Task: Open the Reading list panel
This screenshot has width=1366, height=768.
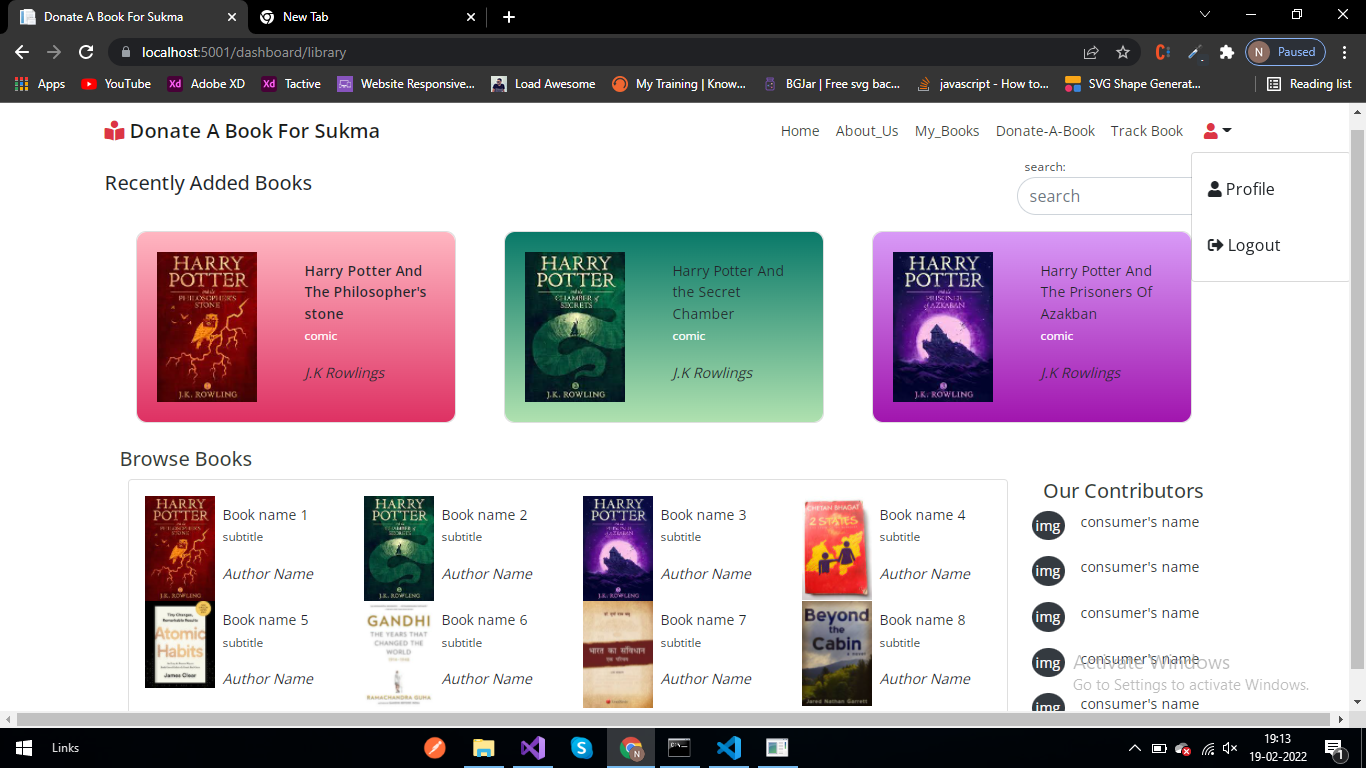Action: tap(1309, 84)
